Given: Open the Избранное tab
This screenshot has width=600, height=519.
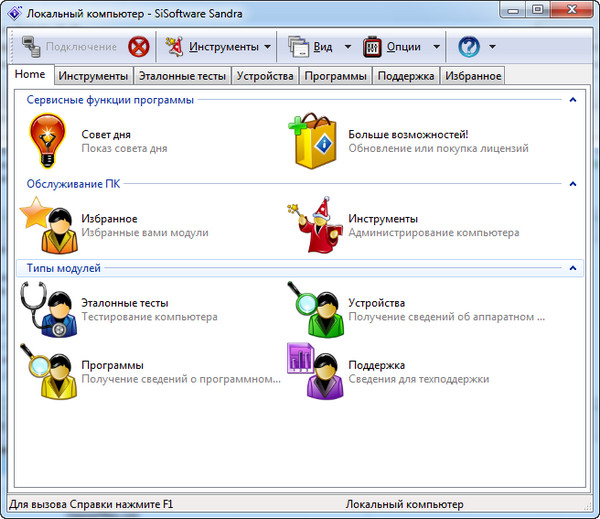Looking at the screenshot, I should [472, 76].
